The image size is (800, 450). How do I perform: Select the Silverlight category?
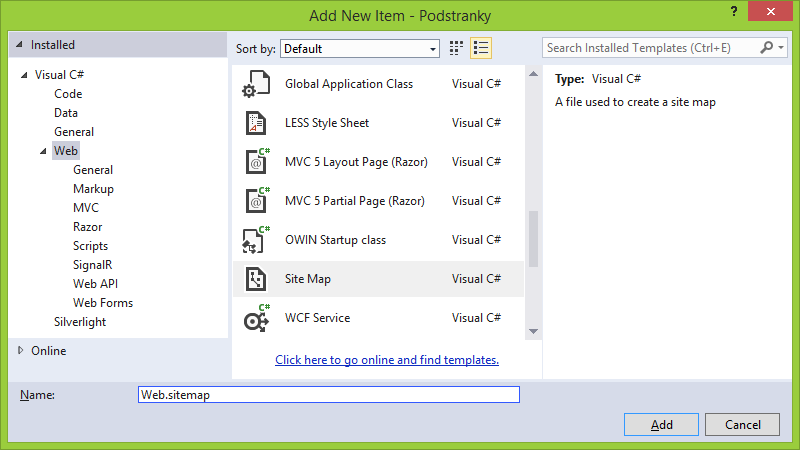(80, 322)
